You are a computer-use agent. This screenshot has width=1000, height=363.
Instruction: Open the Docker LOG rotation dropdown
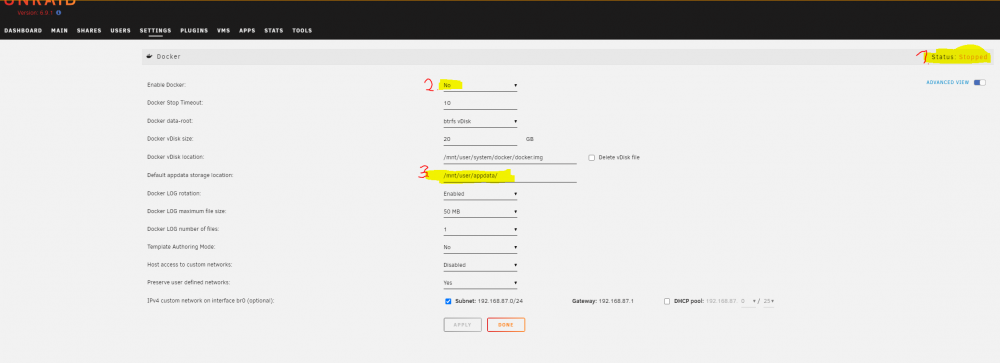tap(480, 193)
